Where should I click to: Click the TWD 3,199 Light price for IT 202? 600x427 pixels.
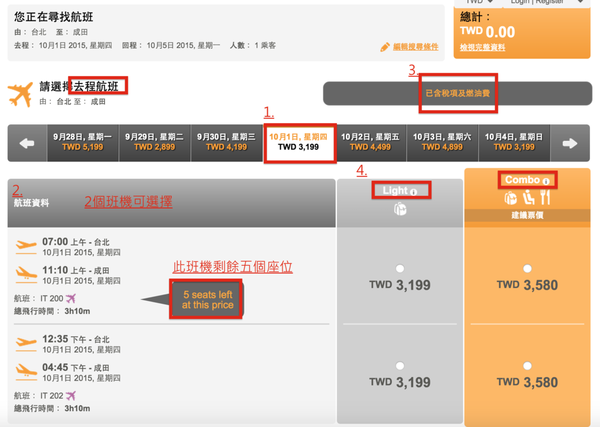tap(400, 382)
